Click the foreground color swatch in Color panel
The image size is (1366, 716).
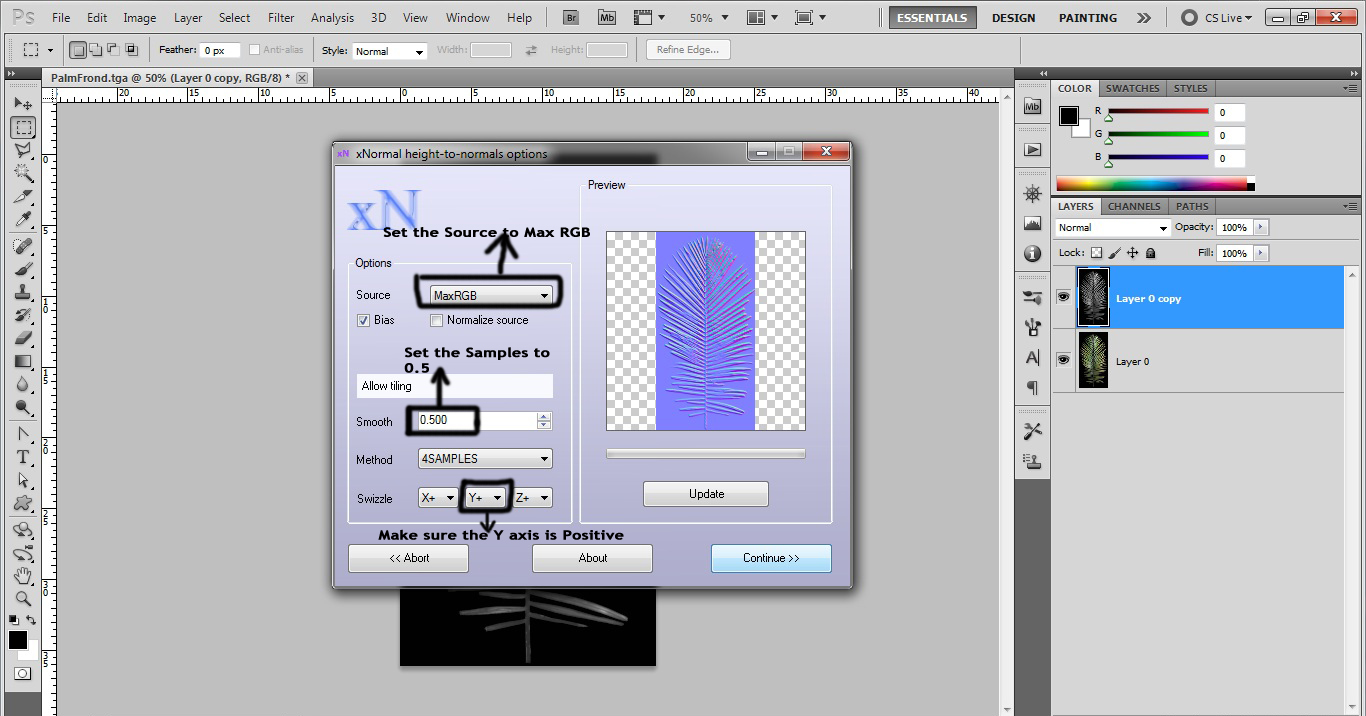pos(1069,116)
